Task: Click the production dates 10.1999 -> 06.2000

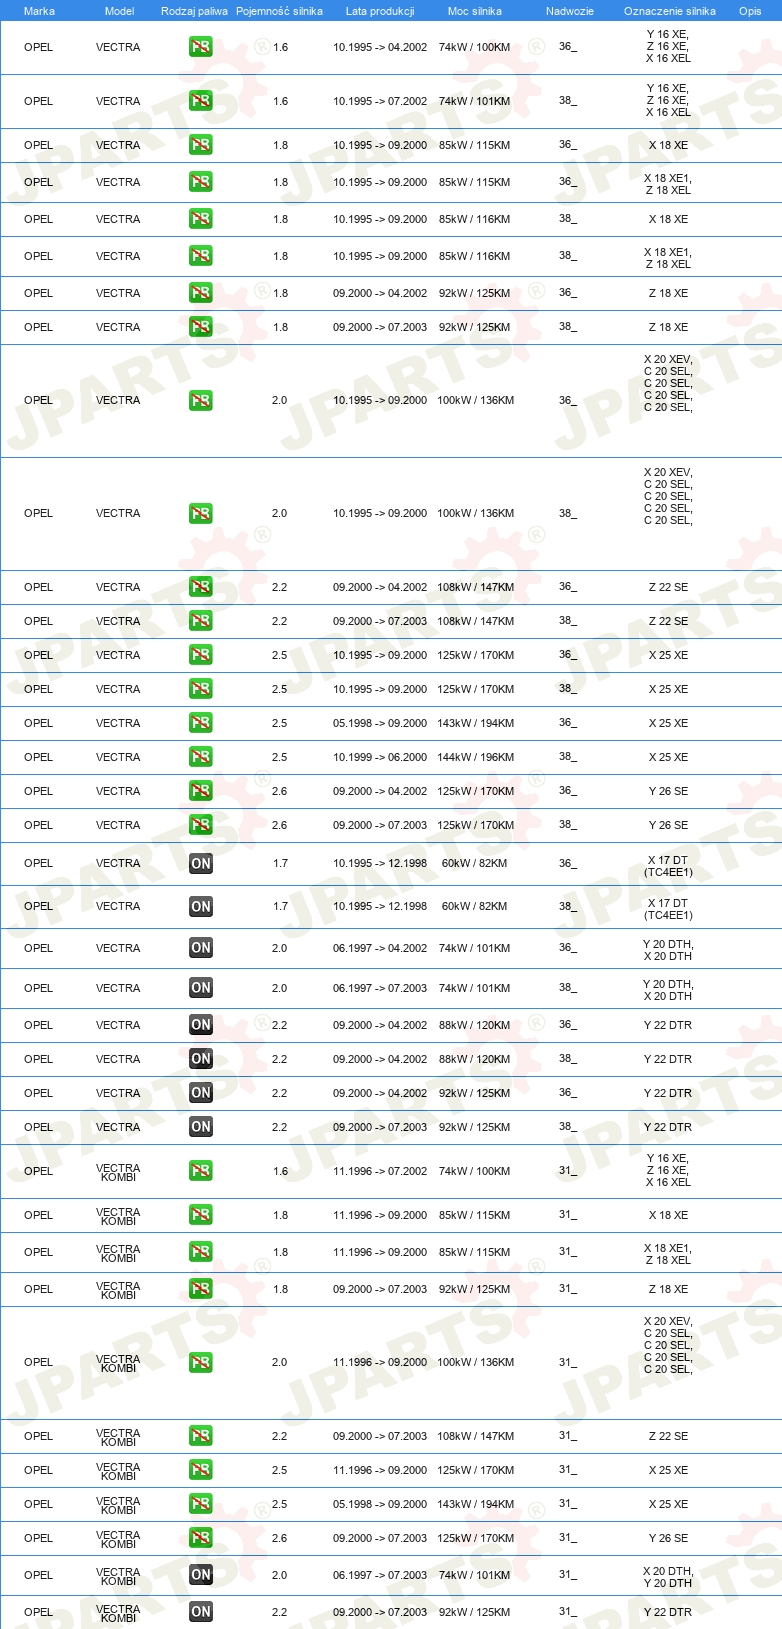Action: coord(380,757)
